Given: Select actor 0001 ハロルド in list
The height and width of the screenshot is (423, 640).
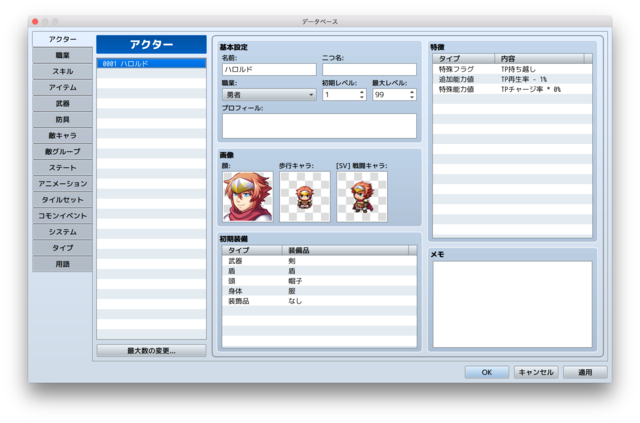Looking at the screenshot, I should point(151,64).
